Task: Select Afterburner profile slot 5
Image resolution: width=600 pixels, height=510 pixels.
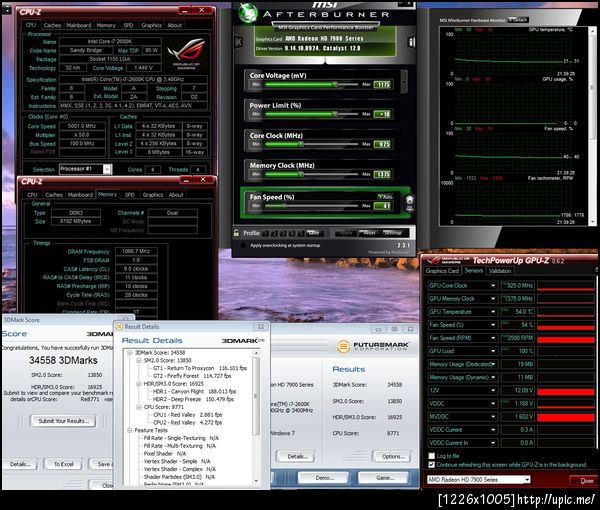Action: tap(300, 233)
